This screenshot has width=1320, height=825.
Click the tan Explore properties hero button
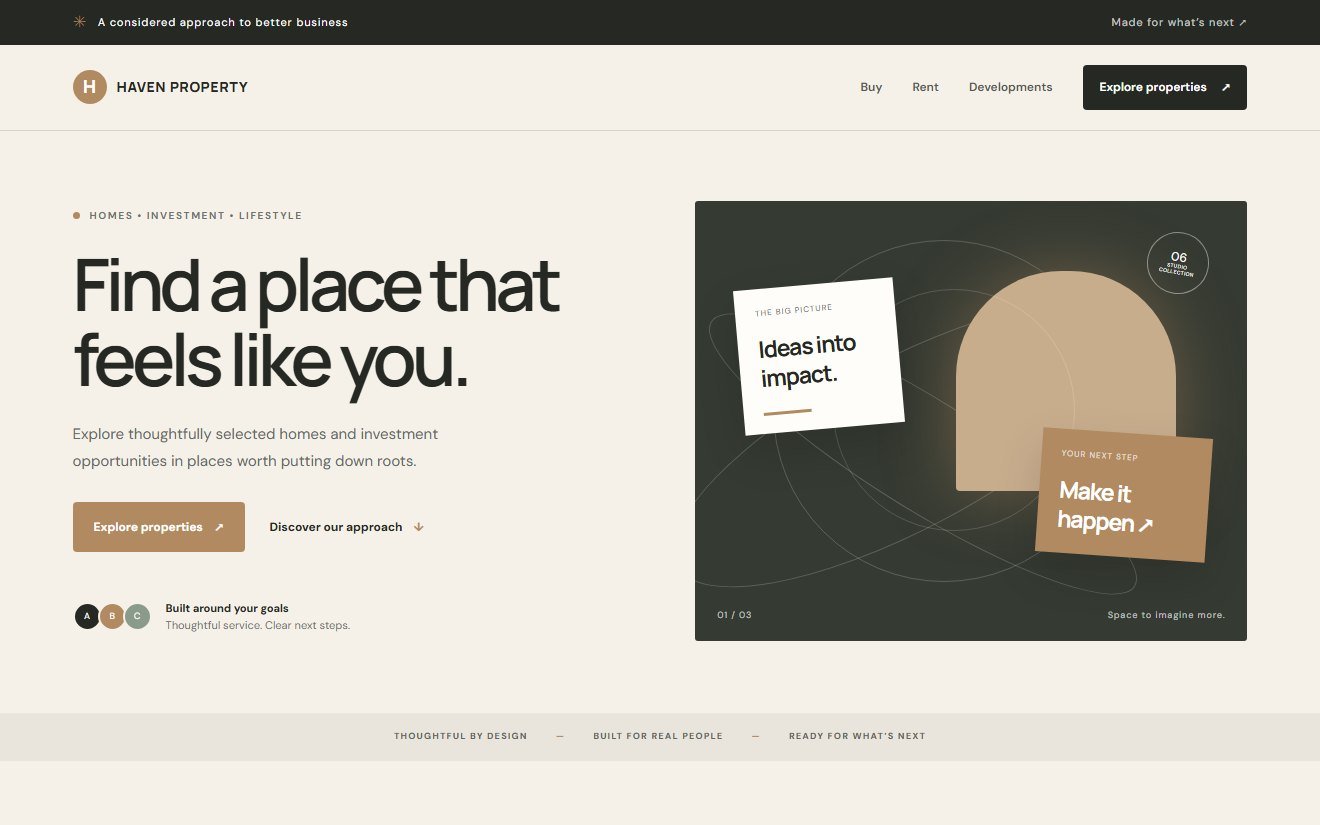click(x=159, y=527)
